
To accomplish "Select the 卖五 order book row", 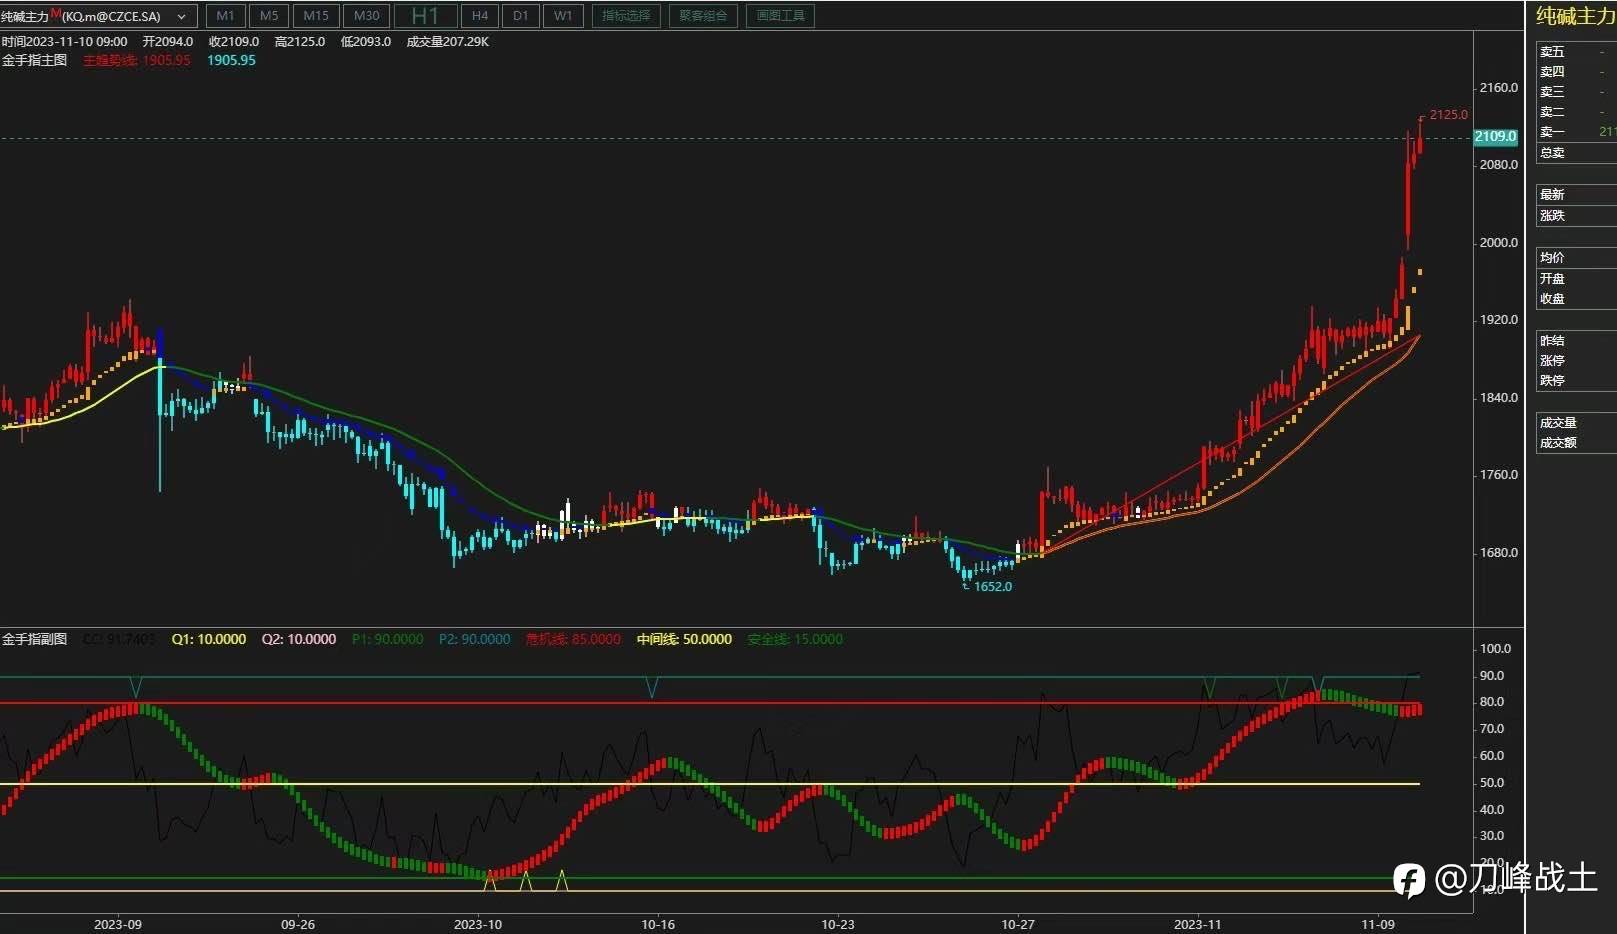I will point(1577,52).
